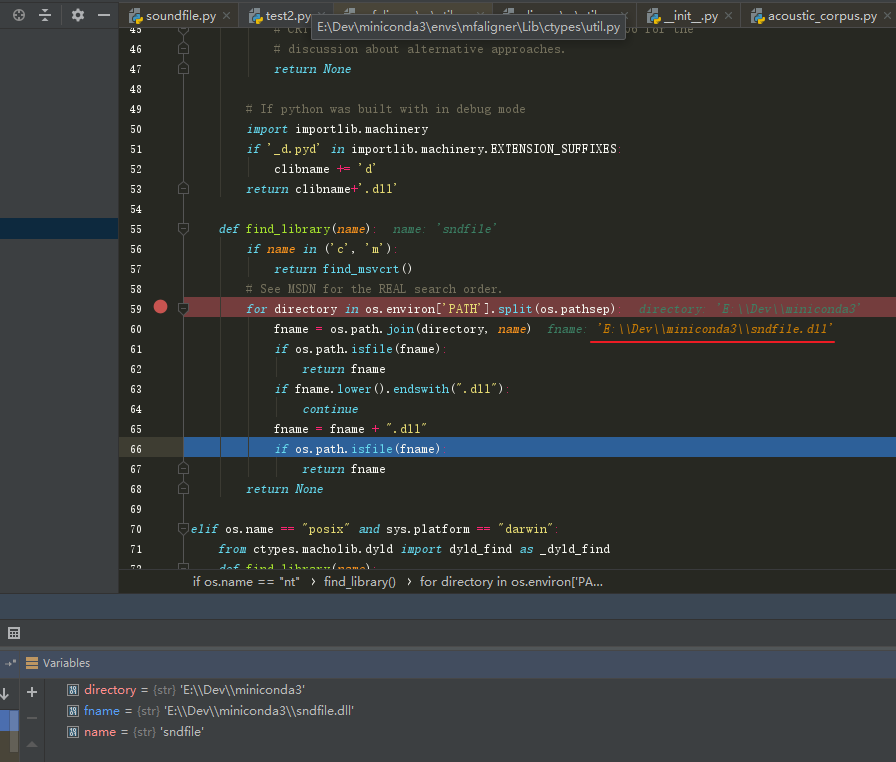The width and height of the screenshot is (896, 762).
Task: Click the move-up triangle icon in the watches panel
Action: [x=31, y=742]
